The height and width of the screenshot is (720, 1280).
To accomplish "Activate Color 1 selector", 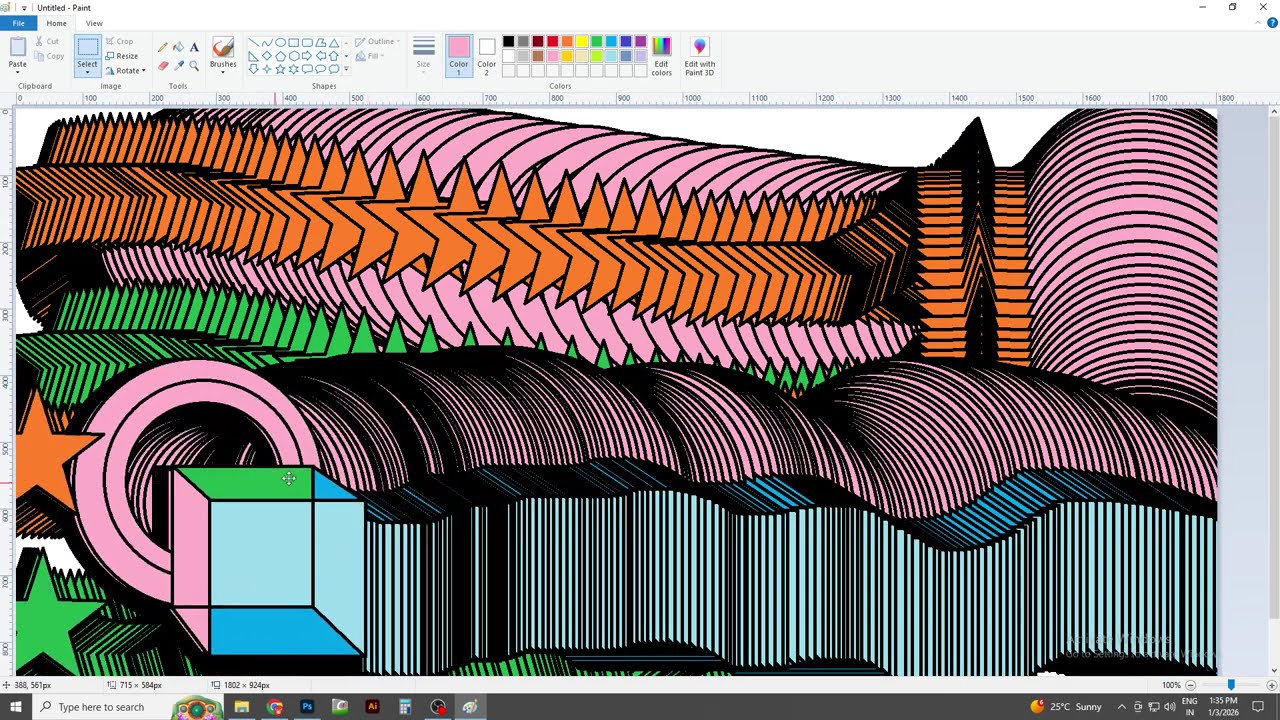I will pyautogui.click(x=458, y=56).
